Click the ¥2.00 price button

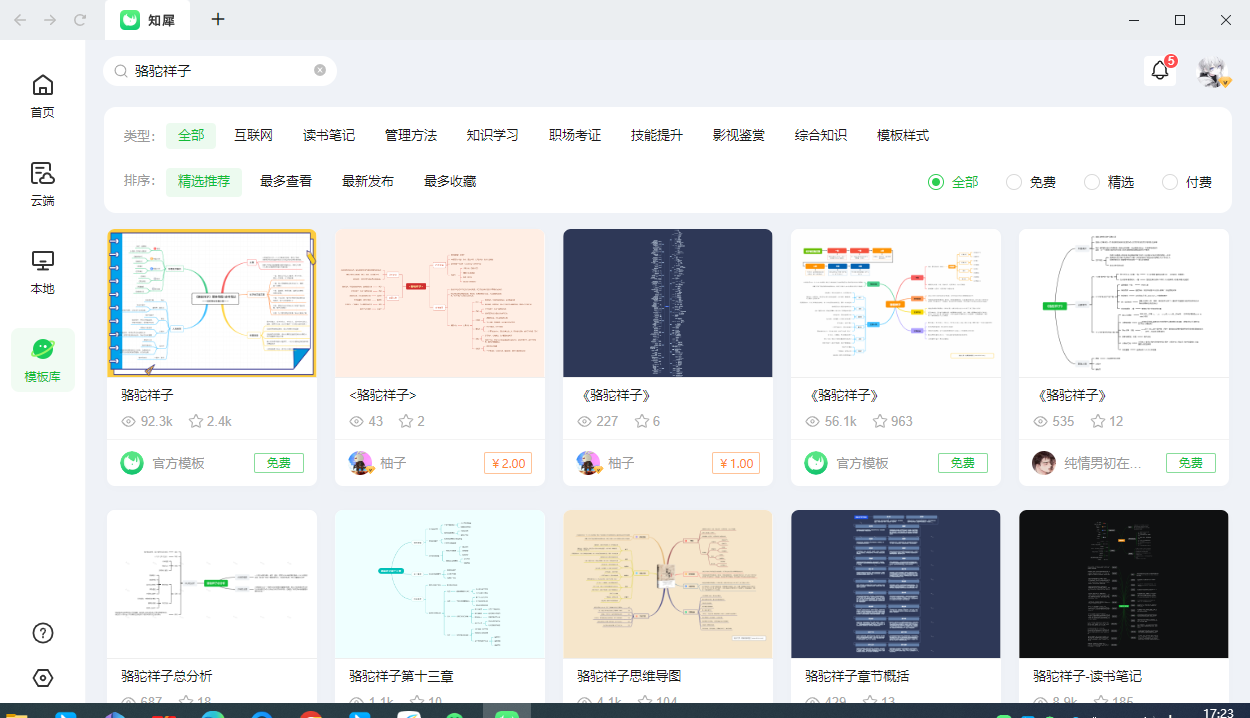(508, 463)
